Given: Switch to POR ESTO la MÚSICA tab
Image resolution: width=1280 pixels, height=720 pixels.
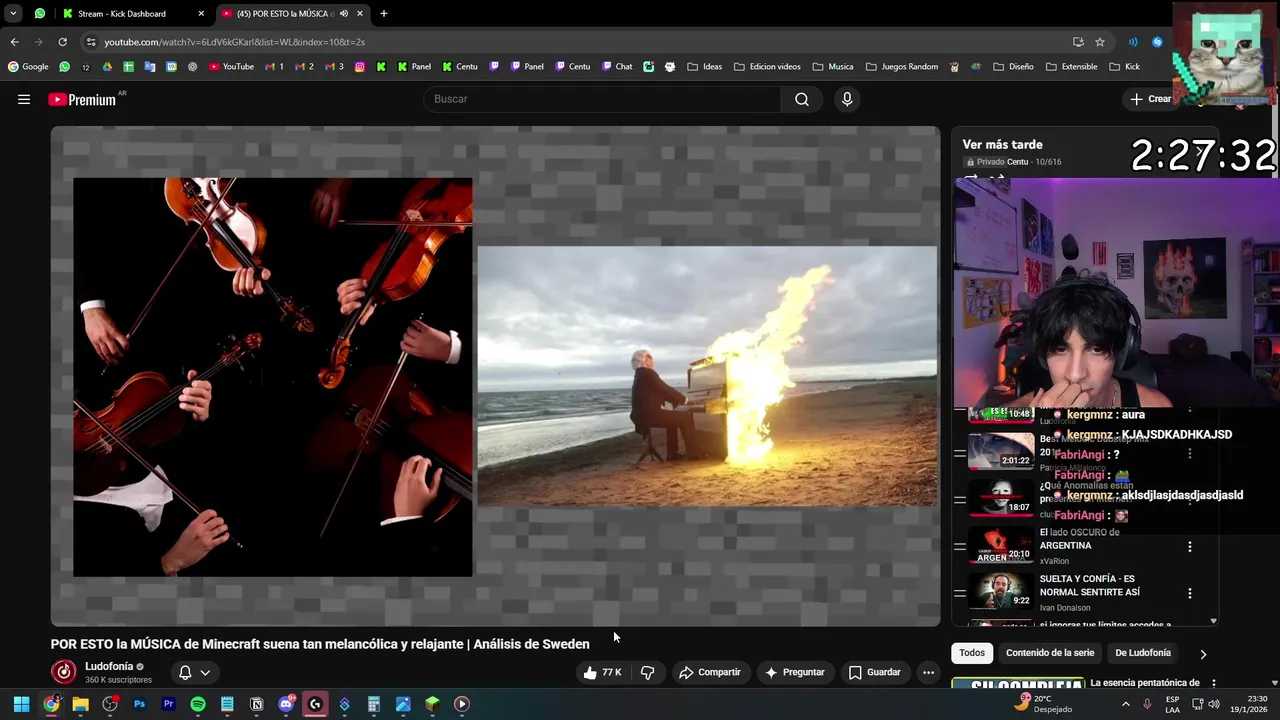Looking at the screenshot, I should click(x=283, y=14).
